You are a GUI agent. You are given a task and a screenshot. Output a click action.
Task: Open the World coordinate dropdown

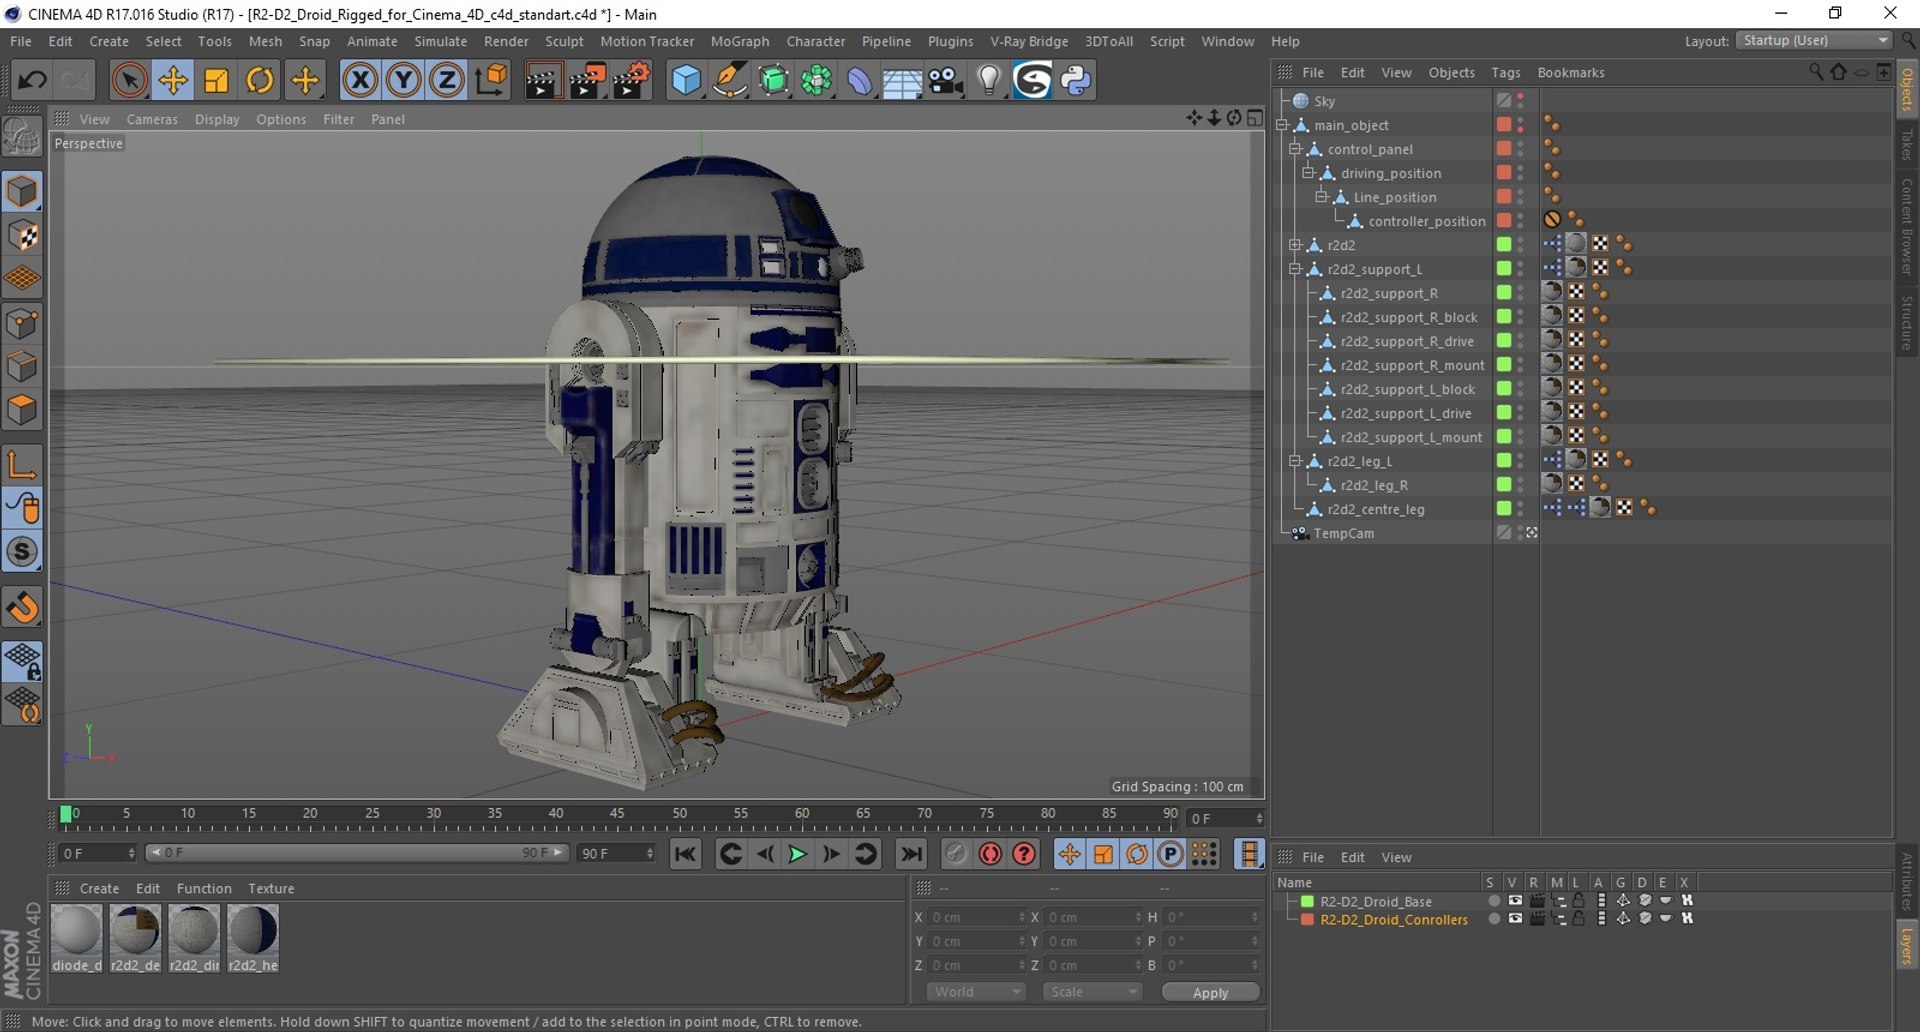(x=976, y=992)
